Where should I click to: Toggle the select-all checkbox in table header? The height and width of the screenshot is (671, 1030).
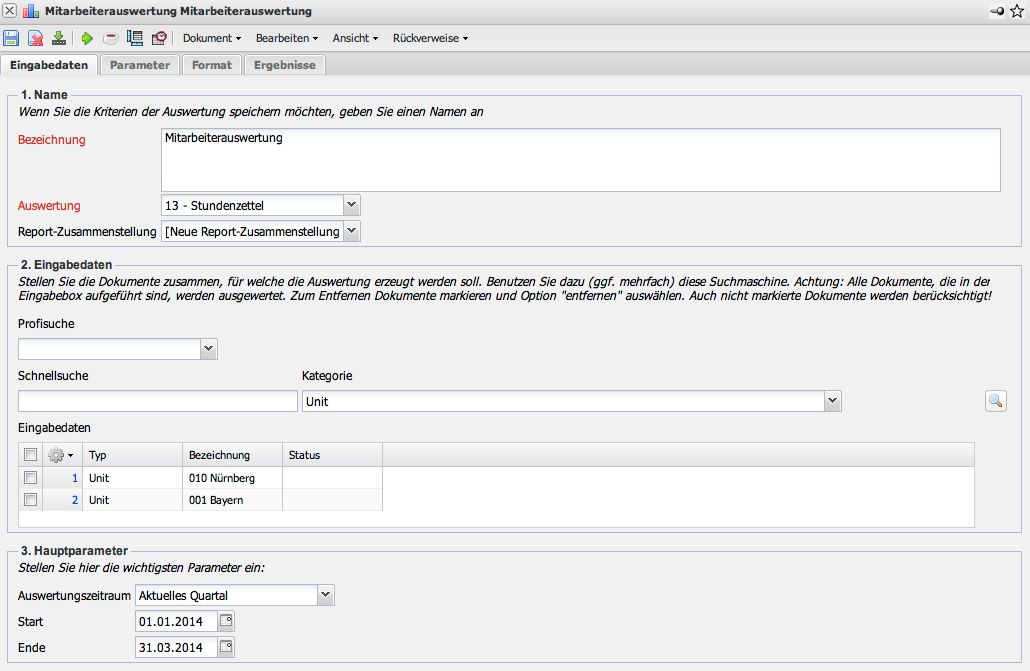click(31, 455)
